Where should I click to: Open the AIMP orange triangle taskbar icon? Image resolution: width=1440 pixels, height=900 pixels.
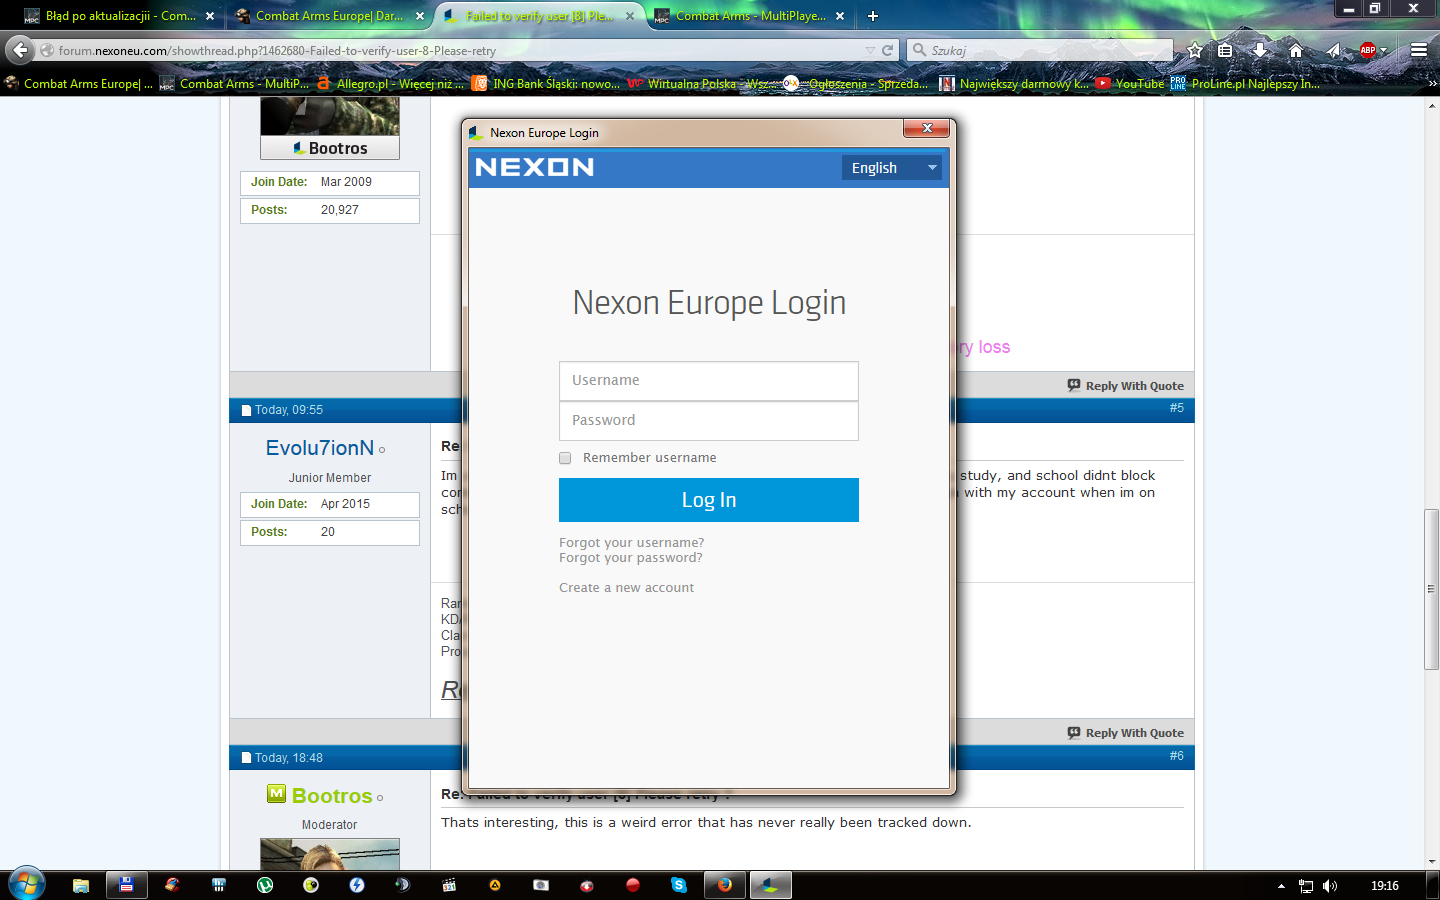[495, 885]
